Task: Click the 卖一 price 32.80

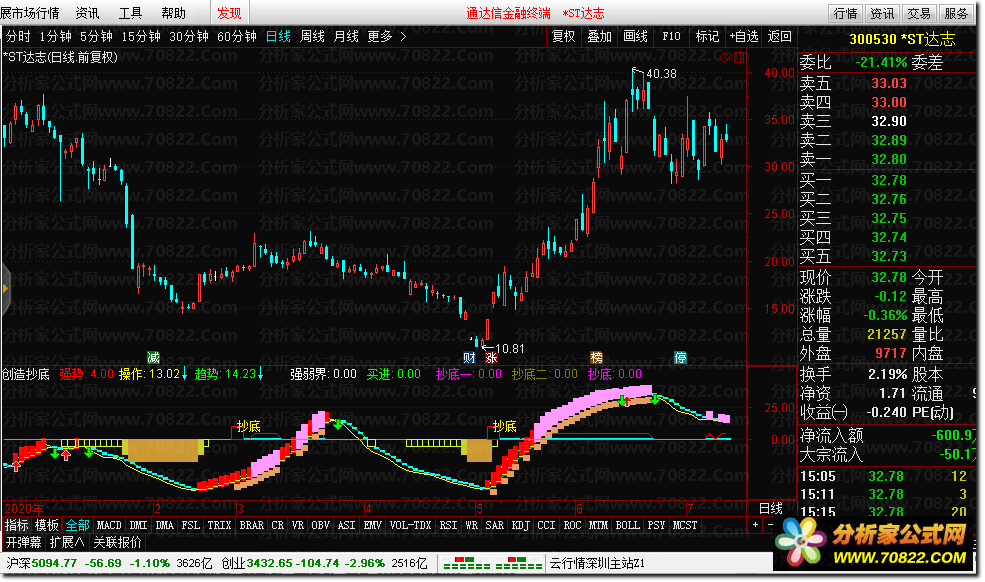Action: point(889,160)
